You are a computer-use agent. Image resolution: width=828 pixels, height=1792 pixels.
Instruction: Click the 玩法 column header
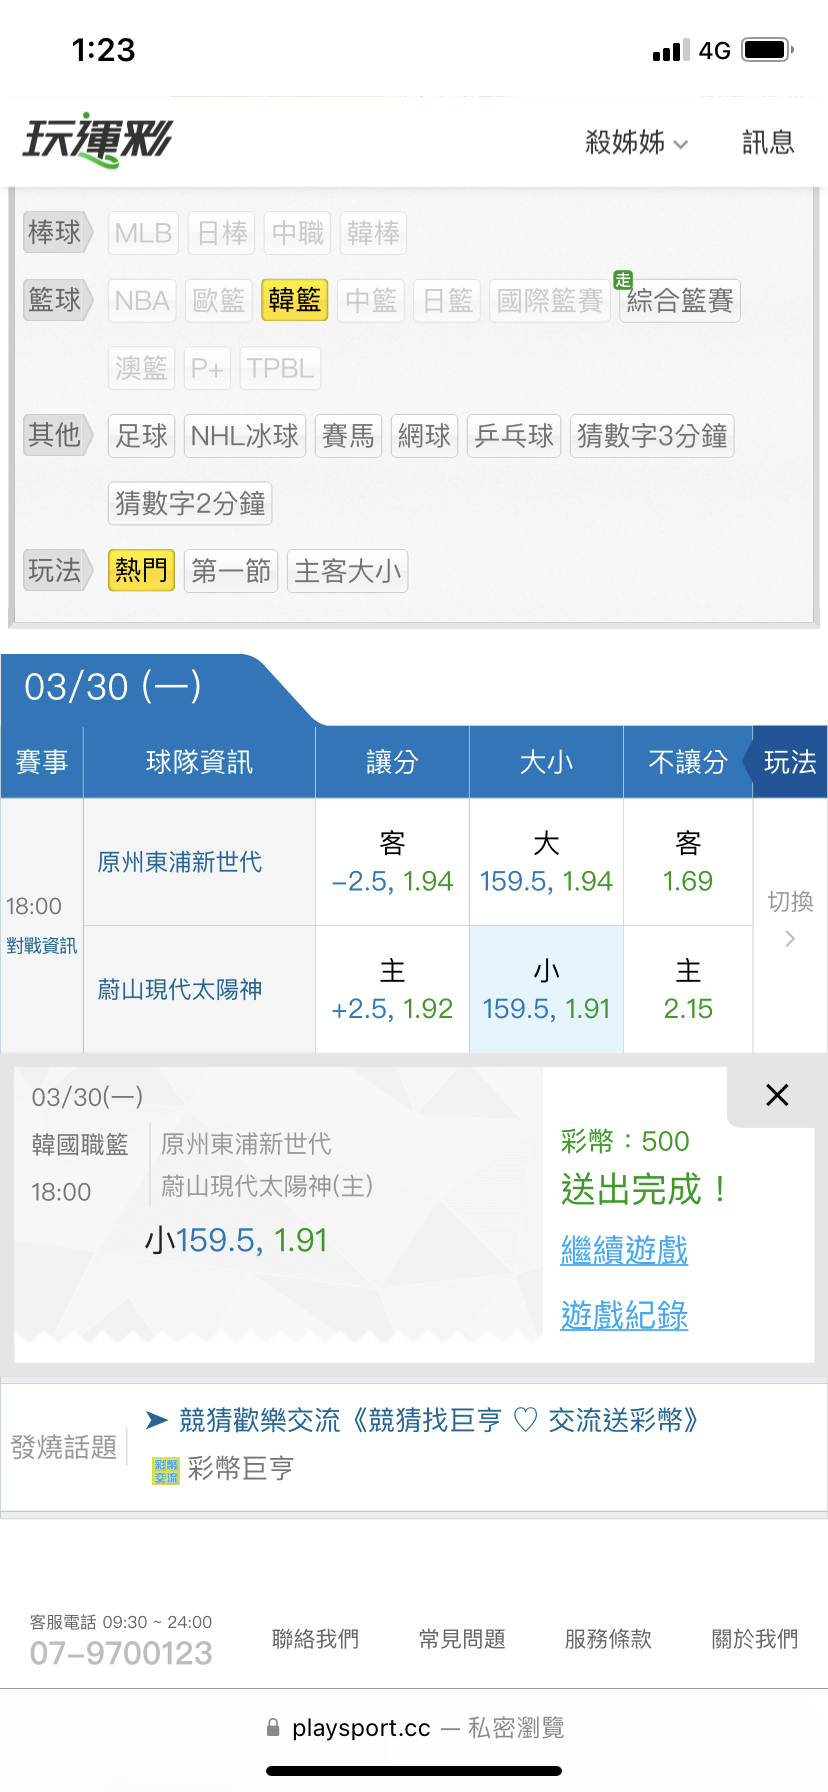coord(790,762)
